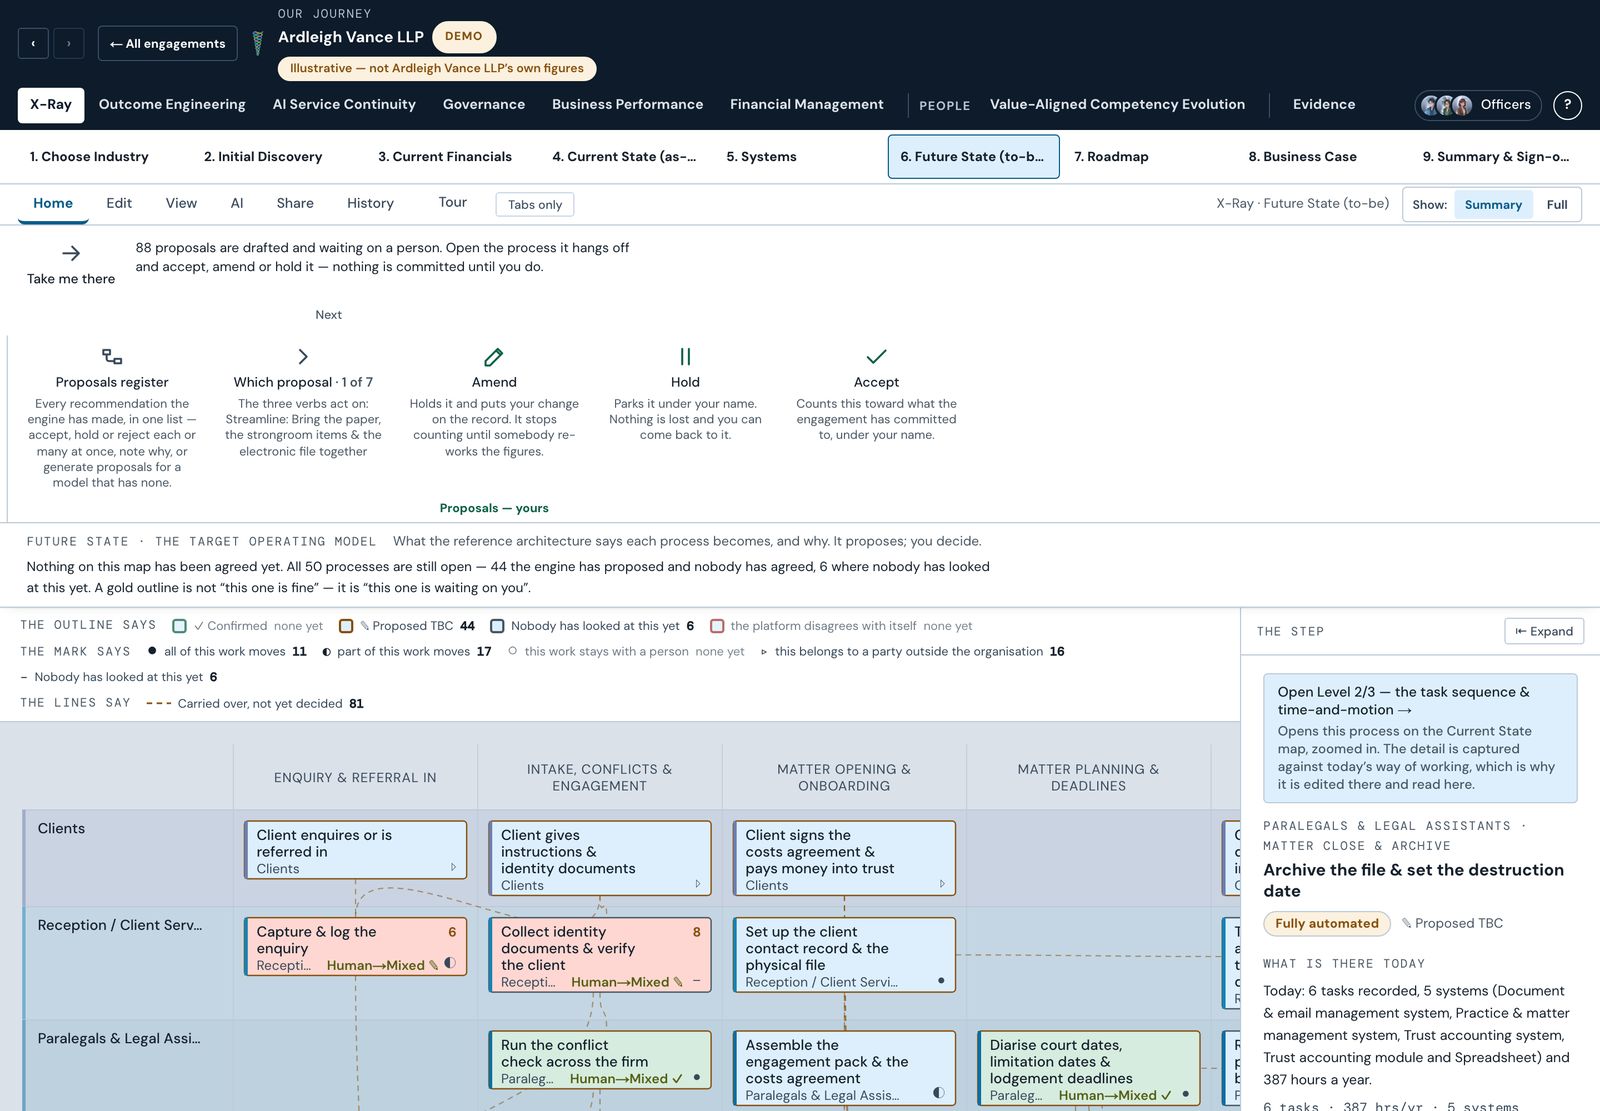
Task: Open the Set up the client contact record card
Action: pos(844,955)
